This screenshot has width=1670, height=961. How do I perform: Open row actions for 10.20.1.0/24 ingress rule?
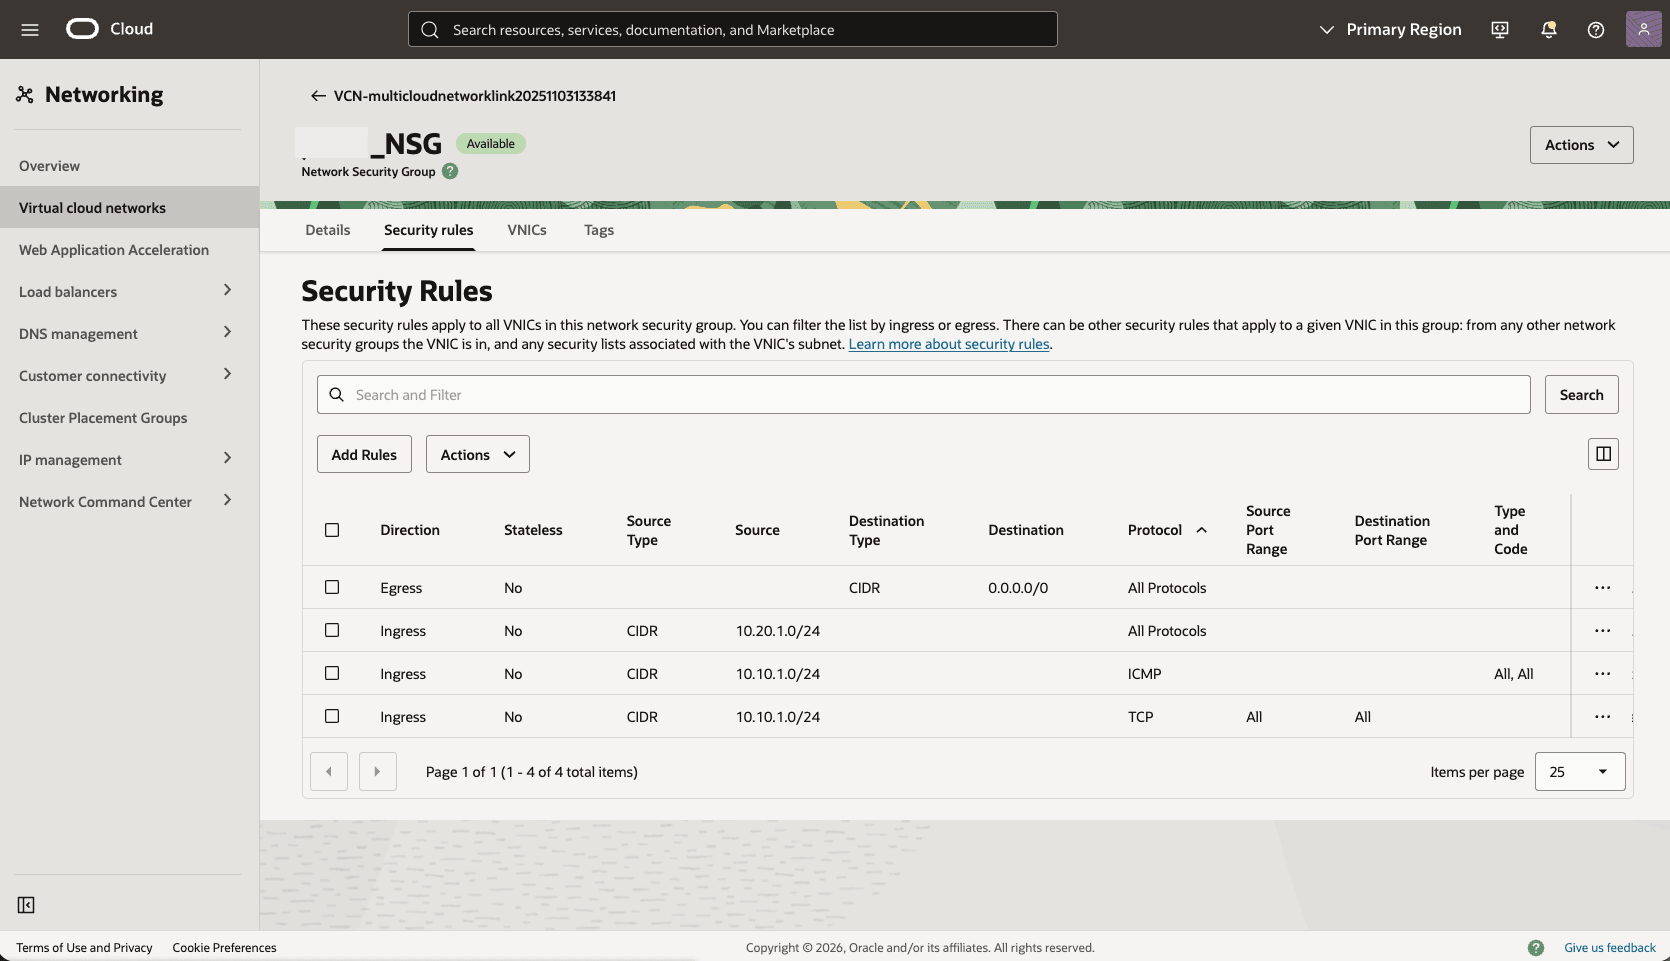(1602, 631)
